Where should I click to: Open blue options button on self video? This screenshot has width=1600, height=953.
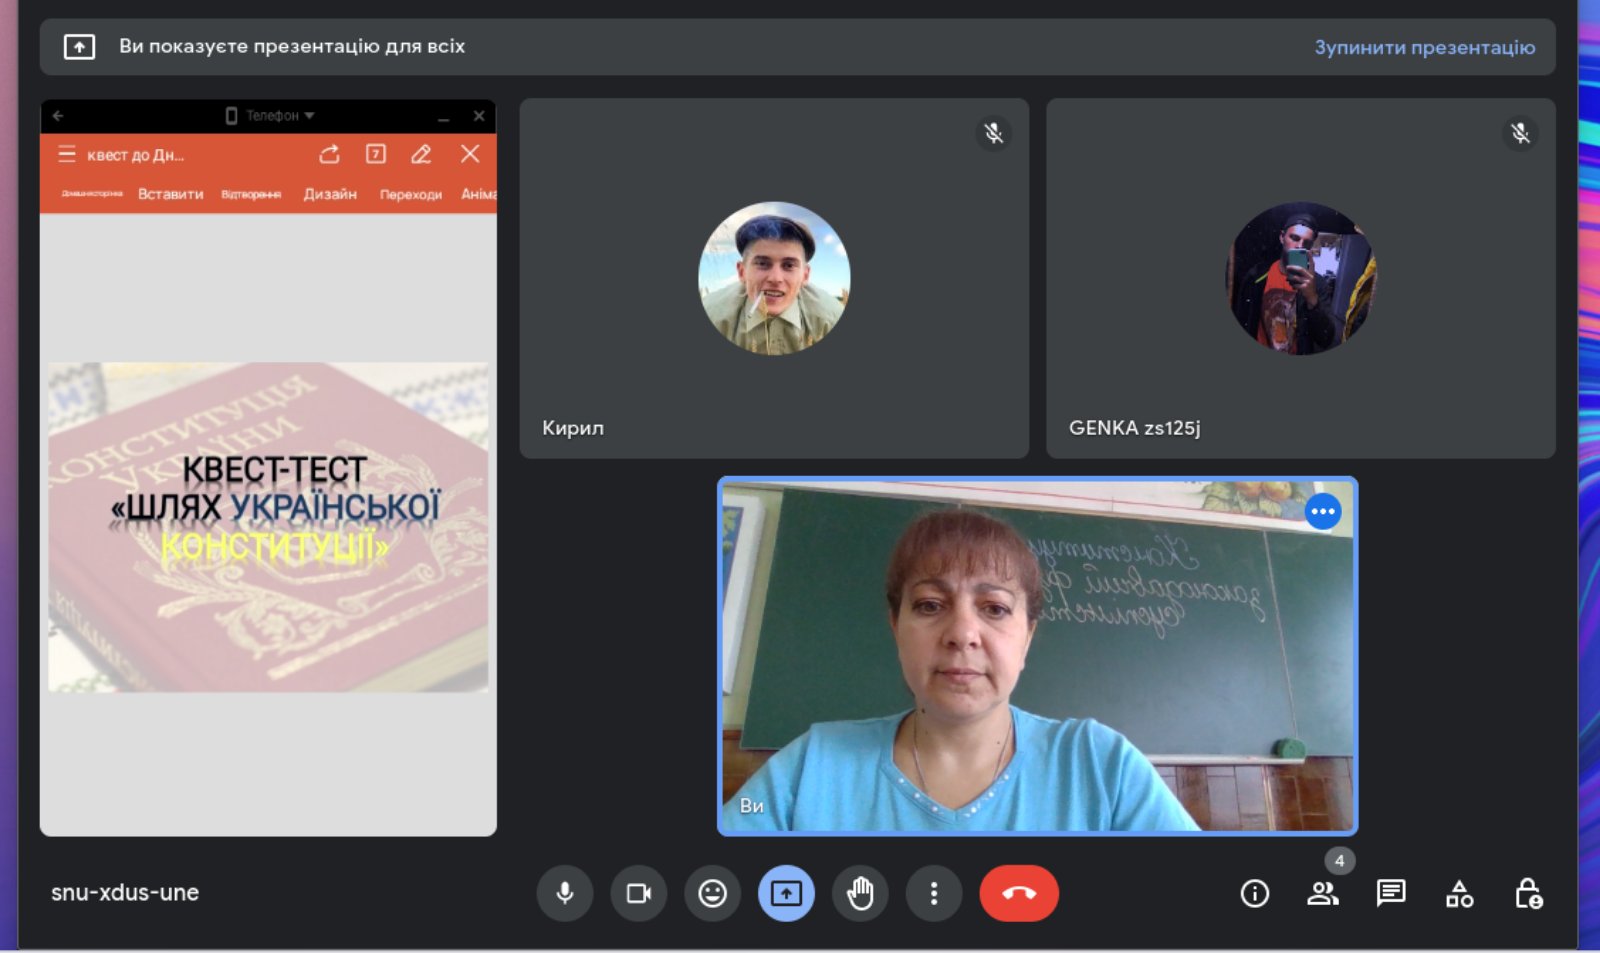point(1322,511)
